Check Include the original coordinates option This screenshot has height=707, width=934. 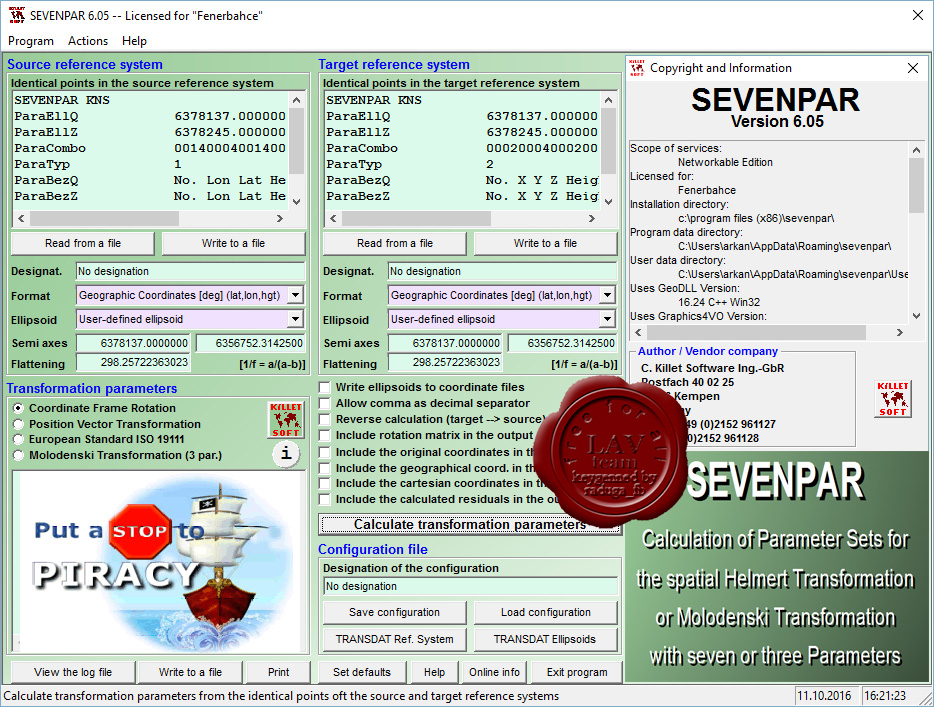[x=325, y=452]
